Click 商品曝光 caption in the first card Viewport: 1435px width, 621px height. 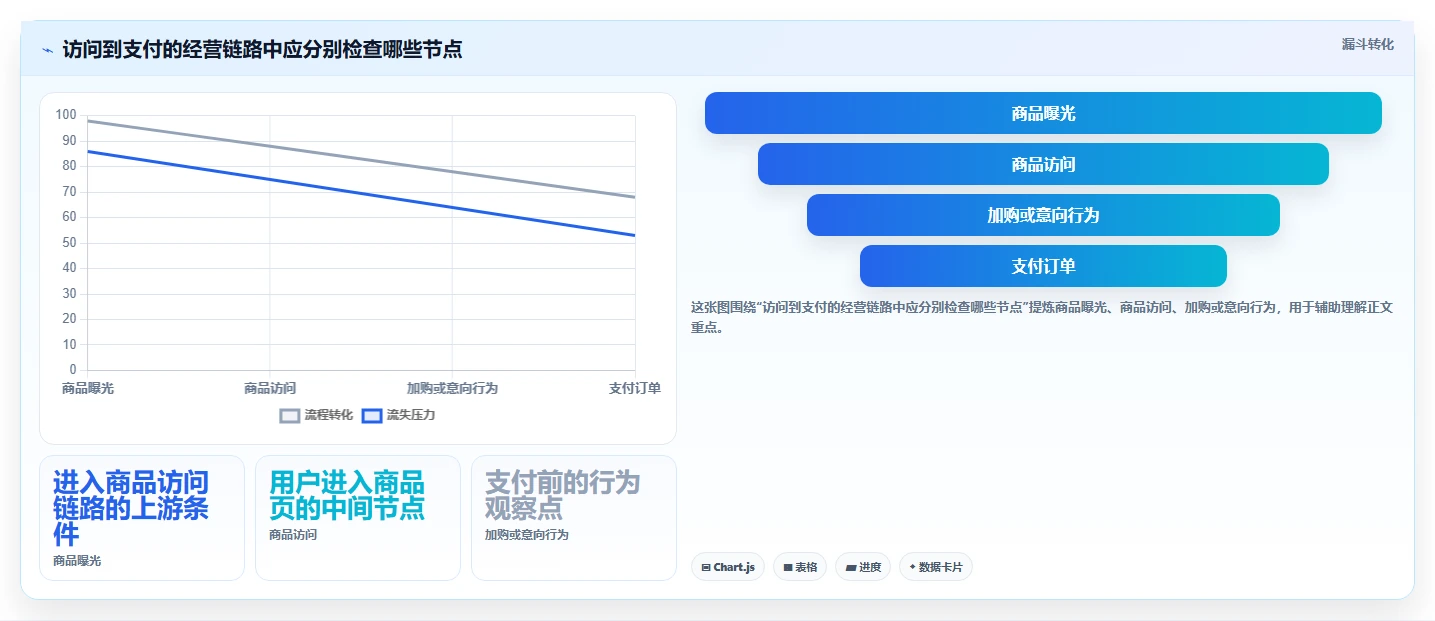77,561
